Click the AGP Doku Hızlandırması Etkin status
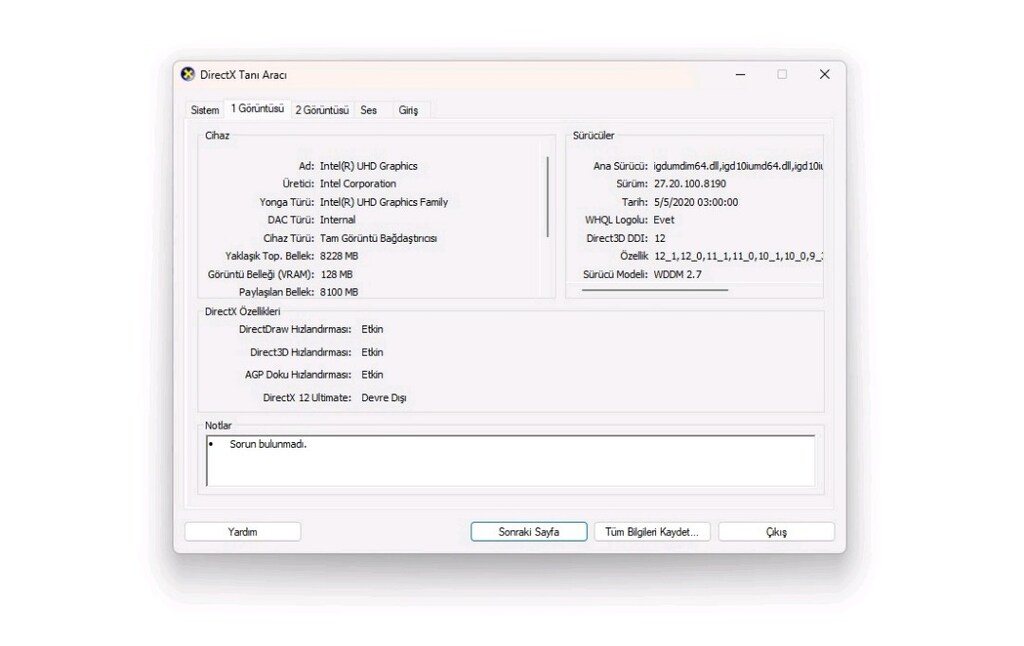 [372, 374]
